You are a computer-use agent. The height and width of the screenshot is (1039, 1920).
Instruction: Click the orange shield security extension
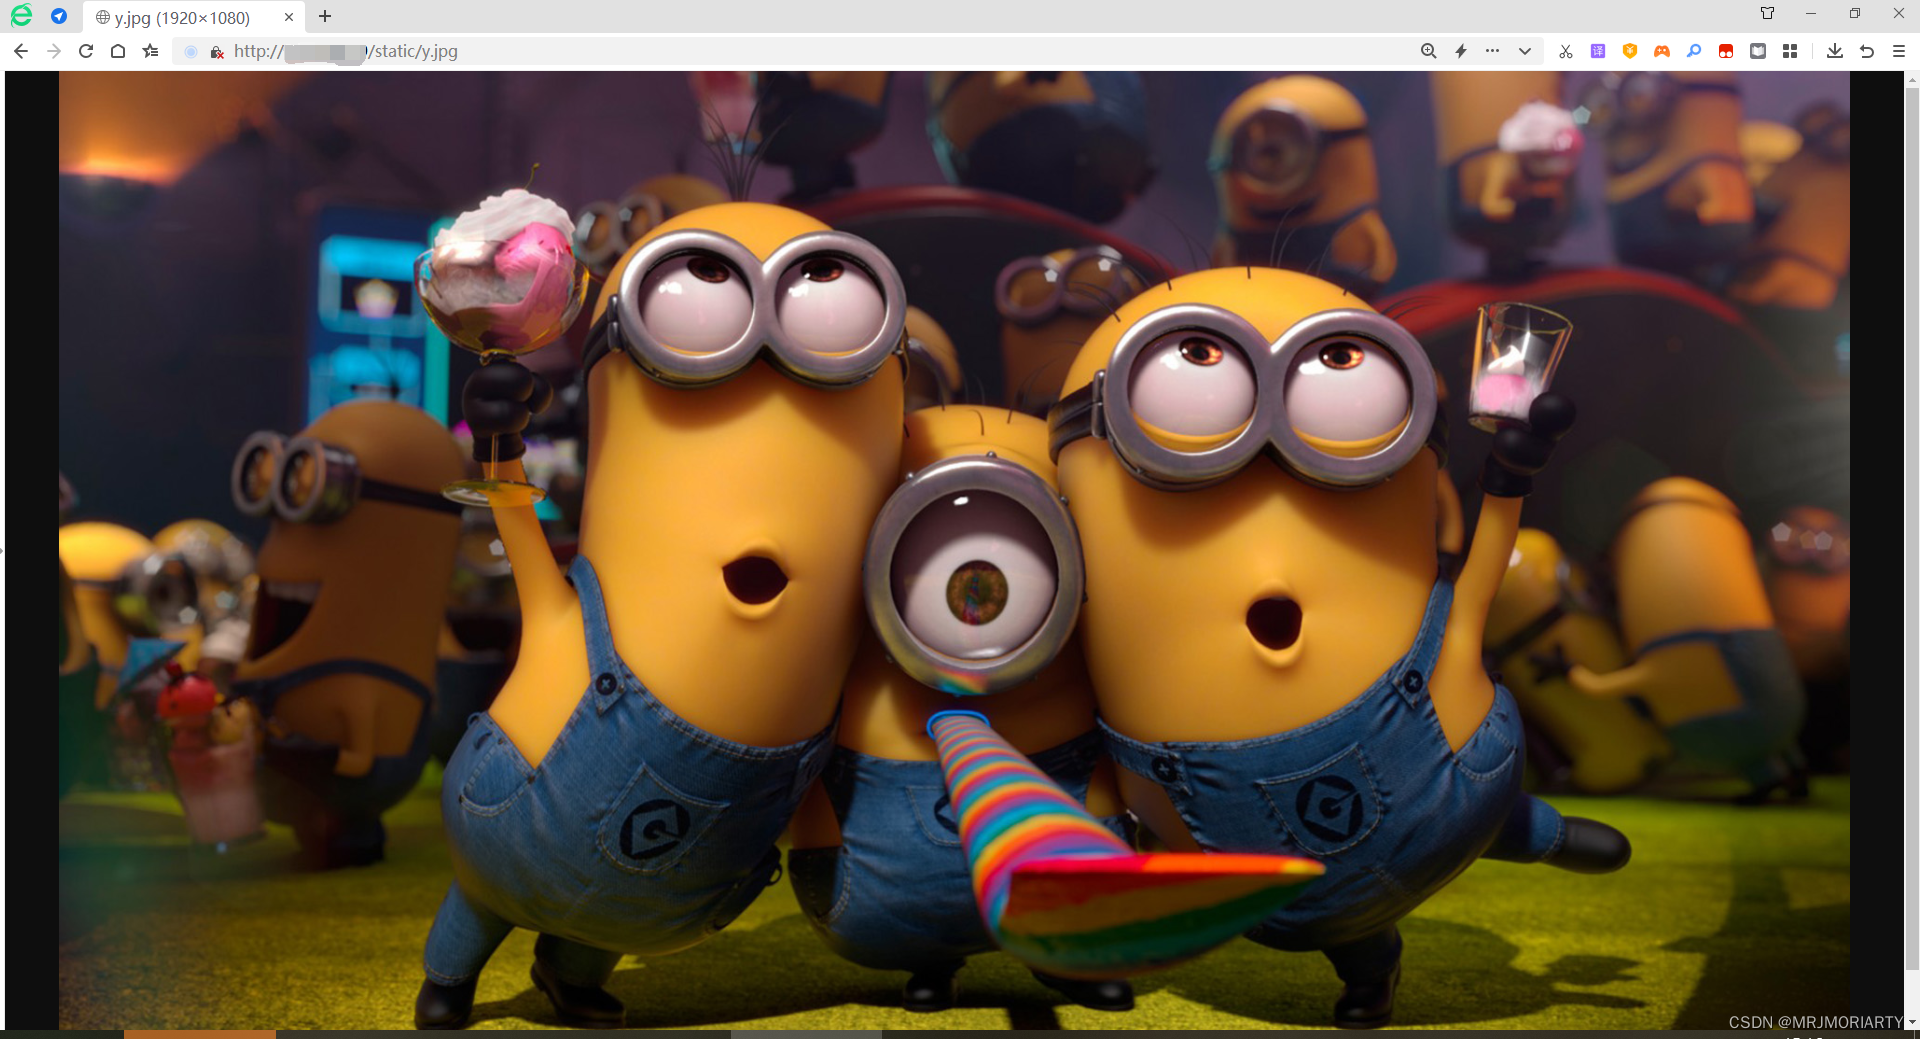coord(1630,51)
